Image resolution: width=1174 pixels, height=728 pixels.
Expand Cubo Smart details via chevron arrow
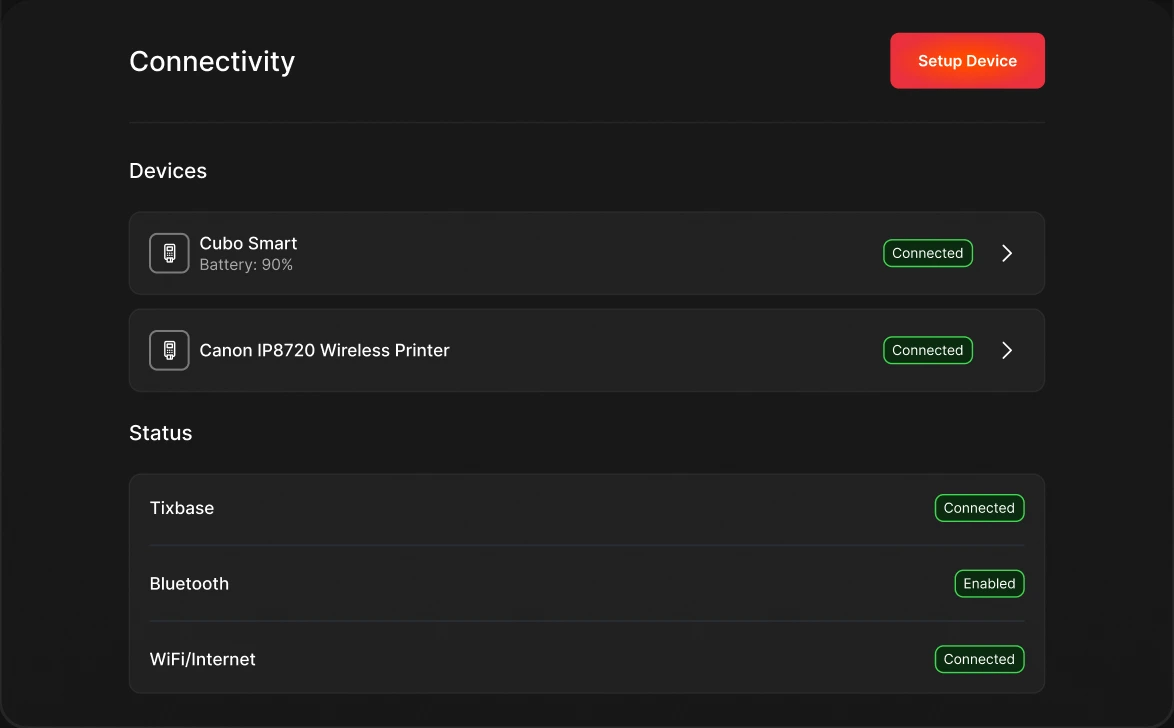point(1007,253)
